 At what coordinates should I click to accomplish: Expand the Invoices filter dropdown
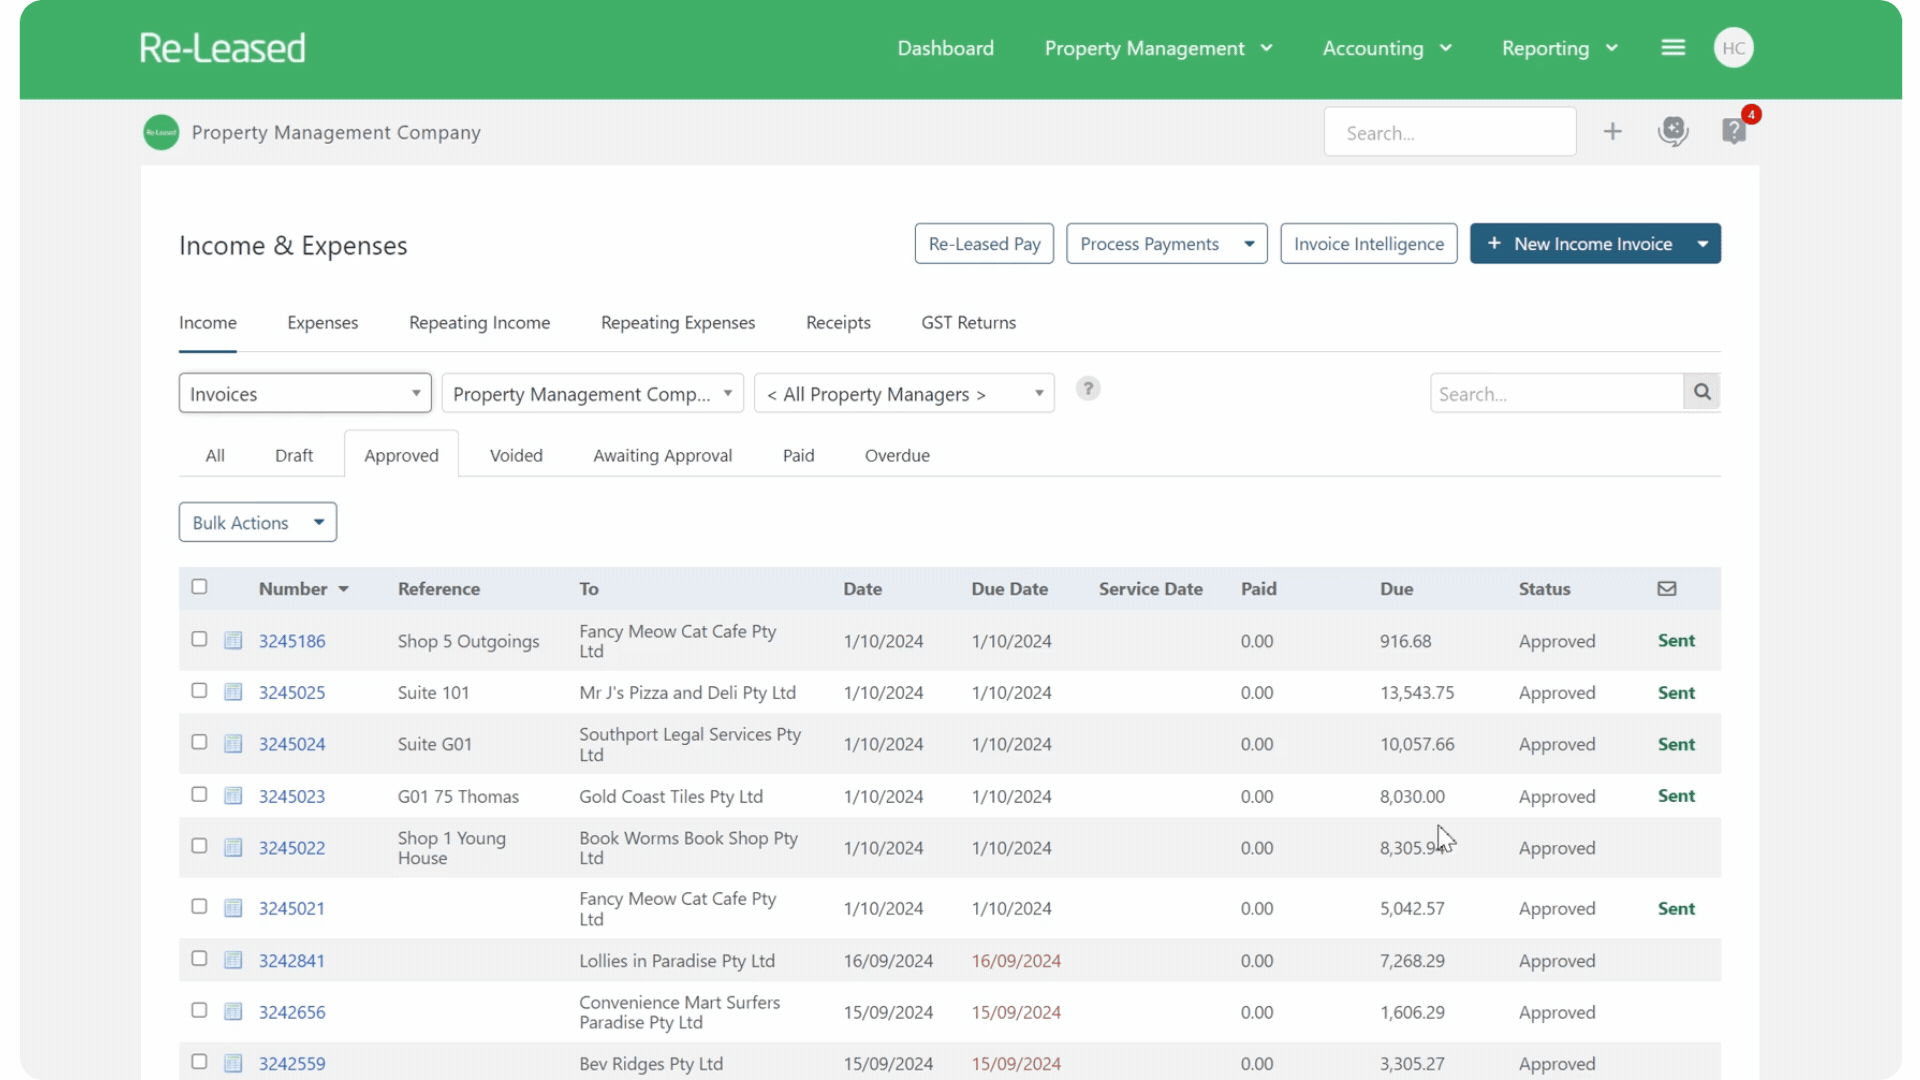click(304, 393)
